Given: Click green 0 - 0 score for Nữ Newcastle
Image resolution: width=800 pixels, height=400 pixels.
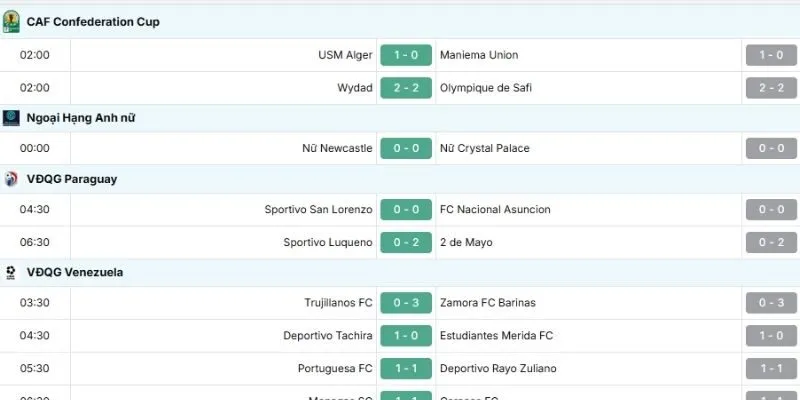Looking at the screenshot, I should (404, 148).
